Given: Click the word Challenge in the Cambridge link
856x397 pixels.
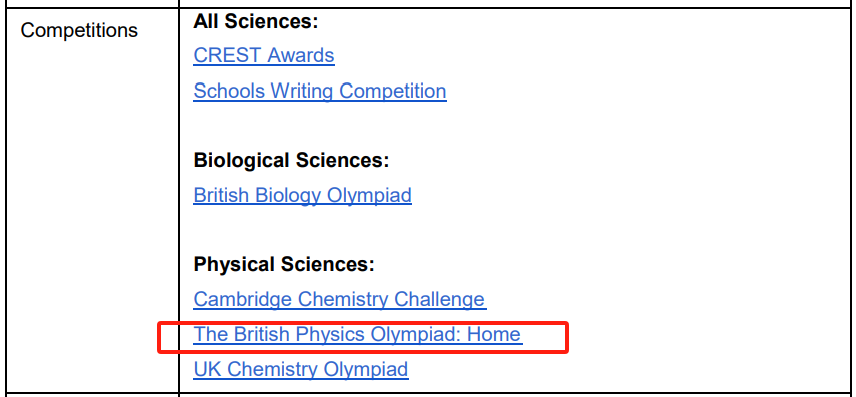Looking at the screenshot, I should pos(439,299).
